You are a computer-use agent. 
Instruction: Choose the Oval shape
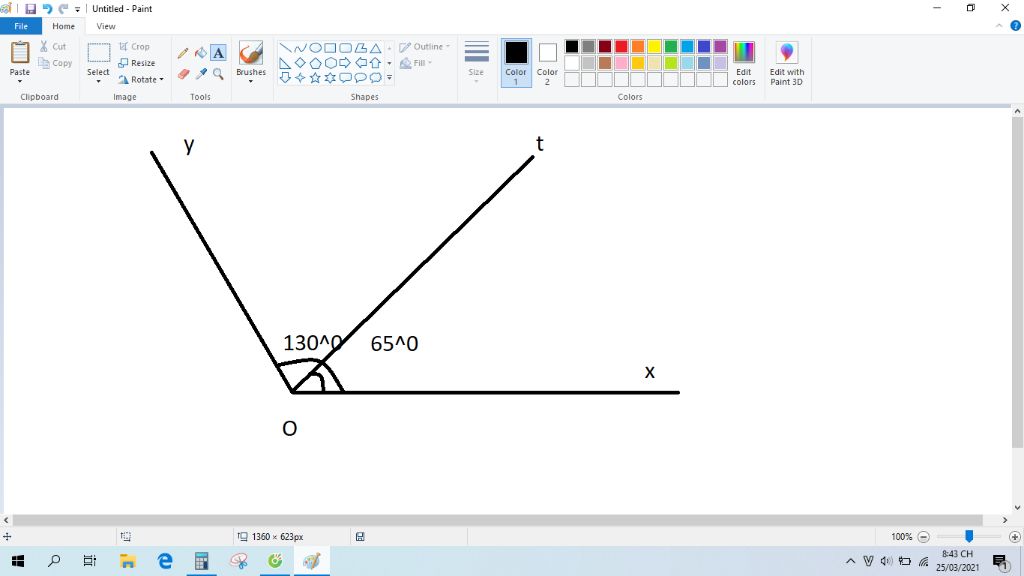tap(315, 48)
